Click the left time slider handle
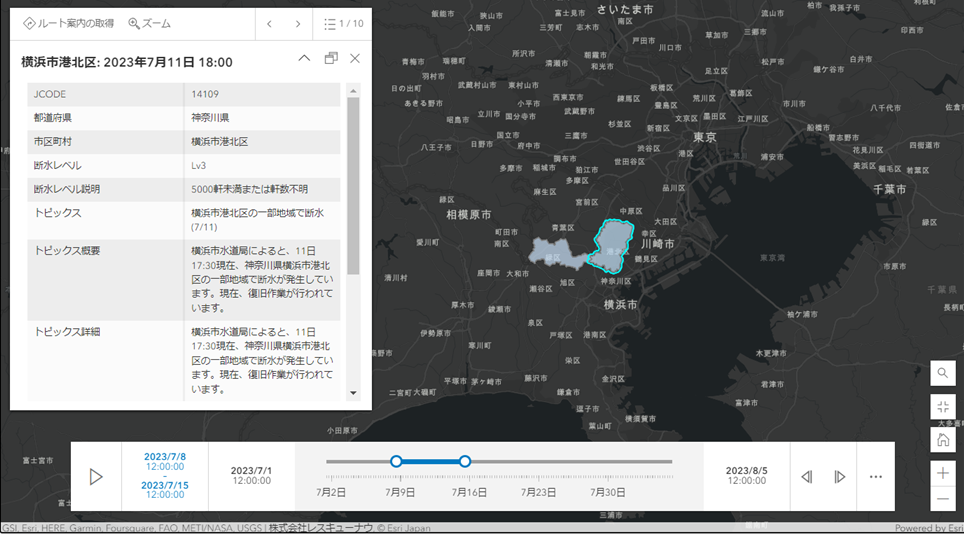This screenshot has height=534, width=964. tap(396, 461)
